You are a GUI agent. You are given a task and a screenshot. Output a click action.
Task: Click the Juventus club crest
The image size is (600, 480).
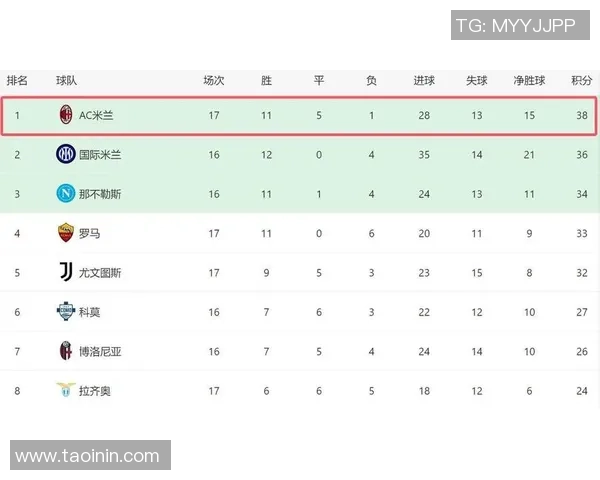coord(66,272)
